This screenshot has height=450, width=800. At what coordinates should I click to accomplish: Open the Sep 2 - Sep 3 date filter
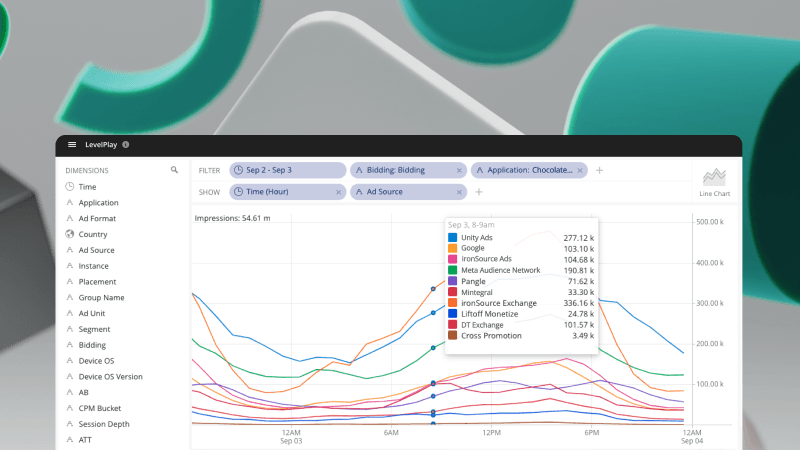pyautogui.click(x=282, y=171)
